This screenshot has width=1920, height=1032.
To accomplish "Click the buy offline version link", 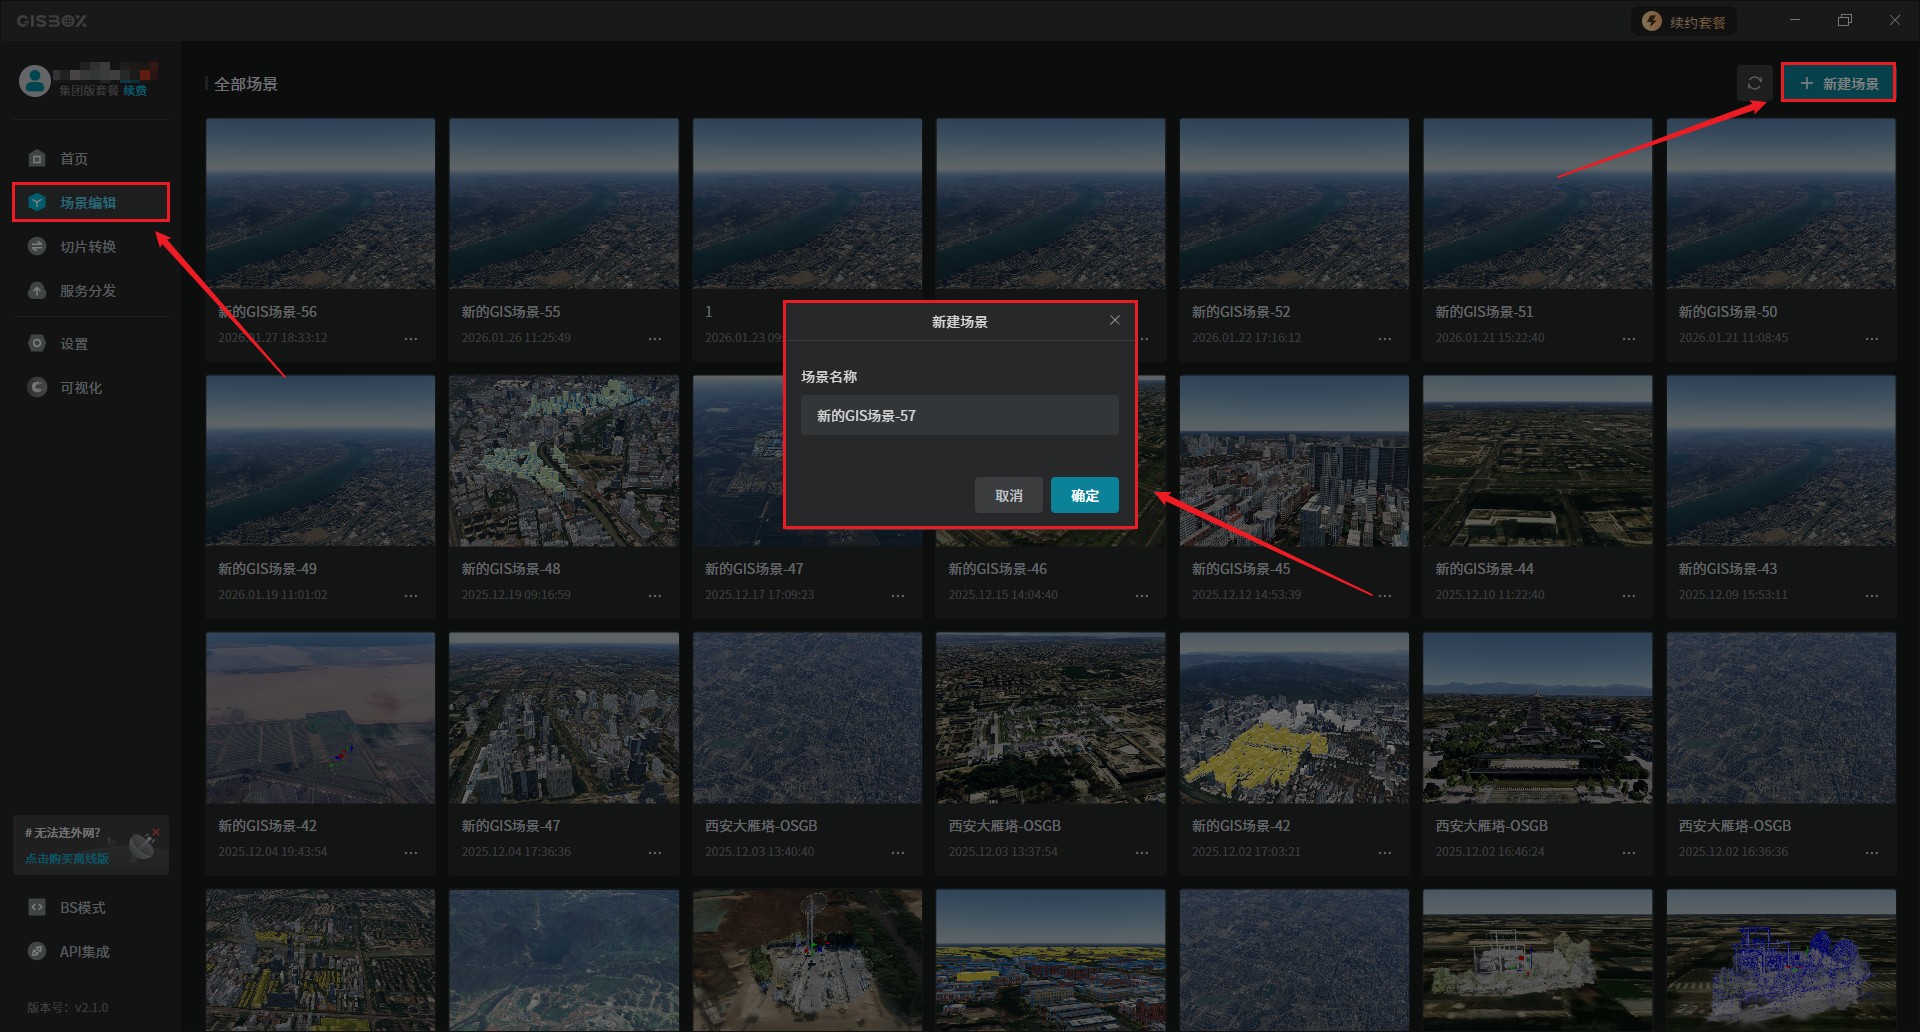I will tap(67, 858).
